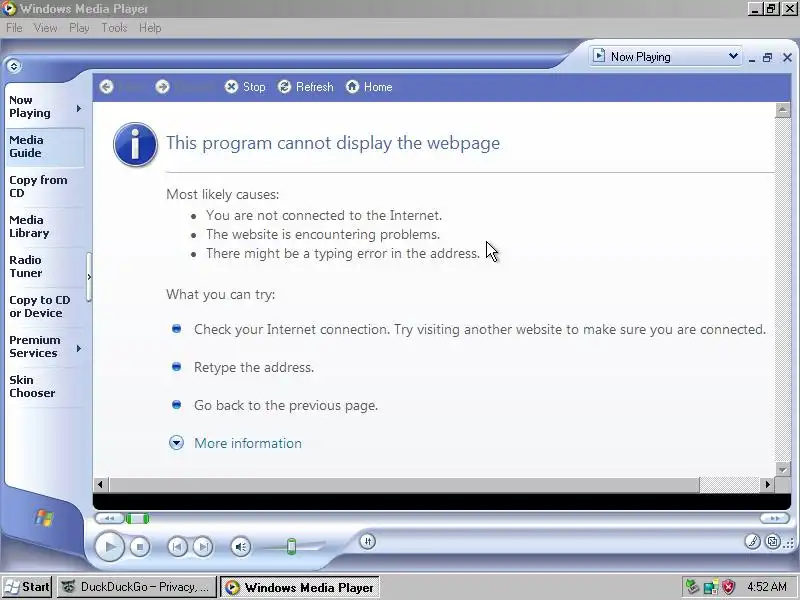Click the safely remove hardware tray icon

pos(692,587)
